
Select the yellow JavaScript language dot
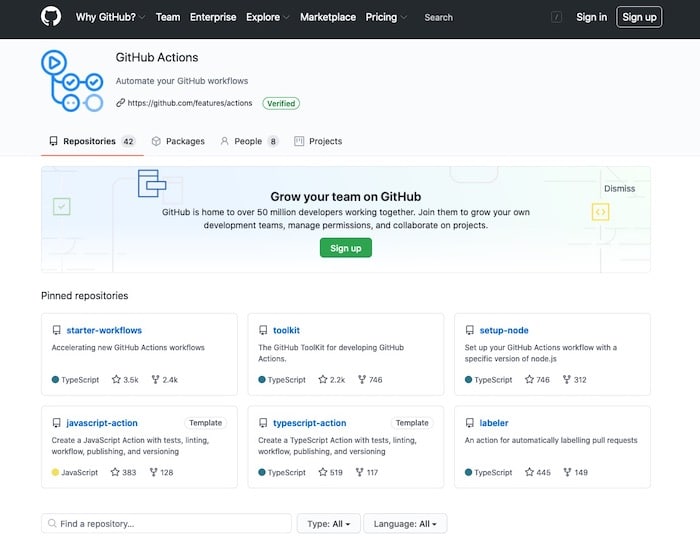(x=55, y=472)
